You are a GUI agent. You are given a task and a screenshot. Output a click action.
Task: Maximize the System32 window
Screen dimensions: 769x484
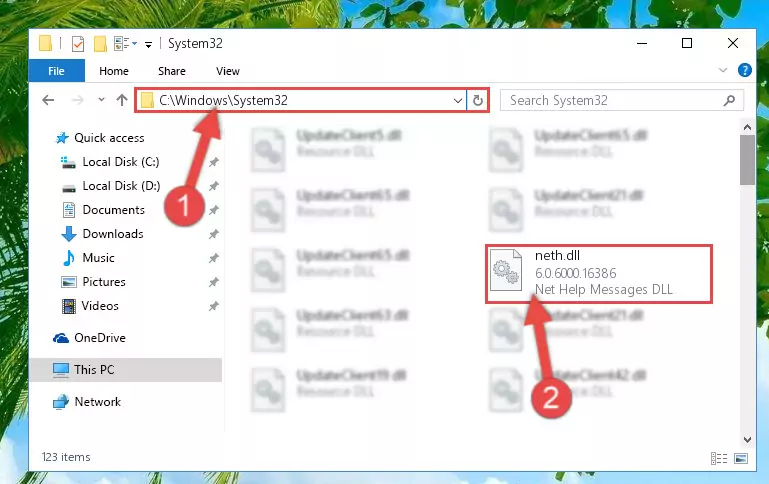click(x=687, y=43)
